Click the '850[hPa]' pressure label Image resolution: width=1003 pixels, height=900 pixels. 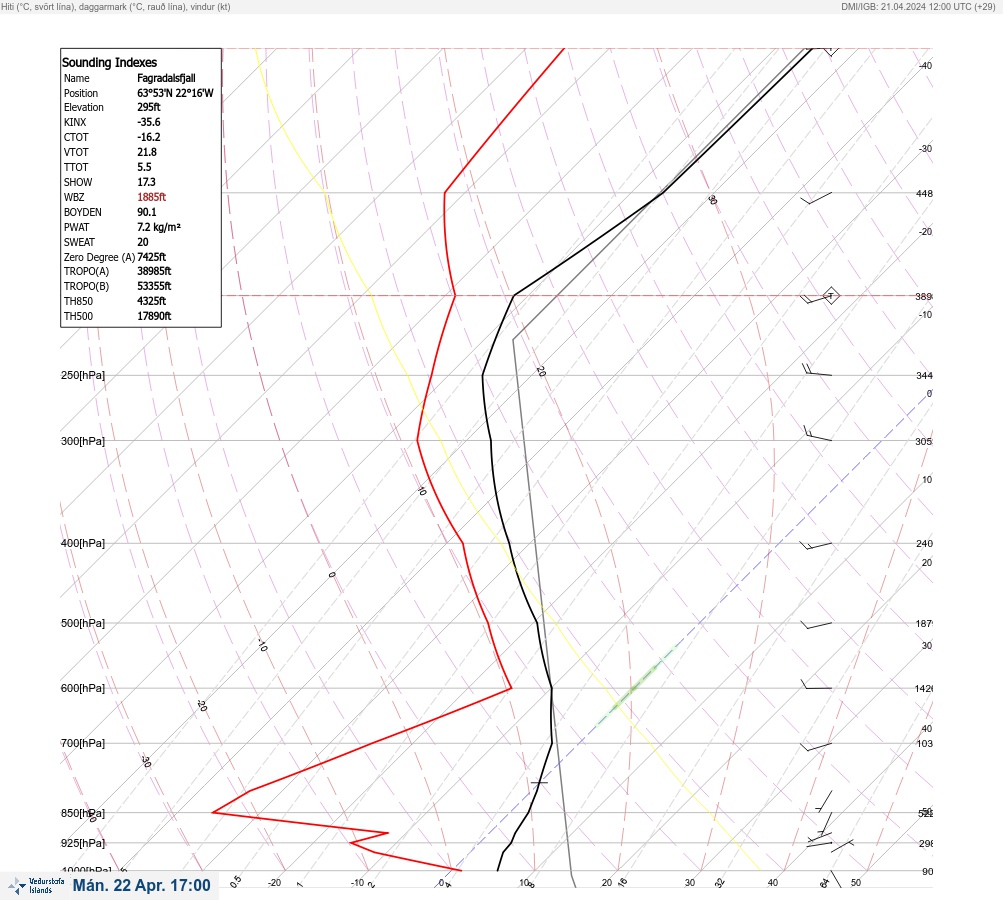pos(83,813)
